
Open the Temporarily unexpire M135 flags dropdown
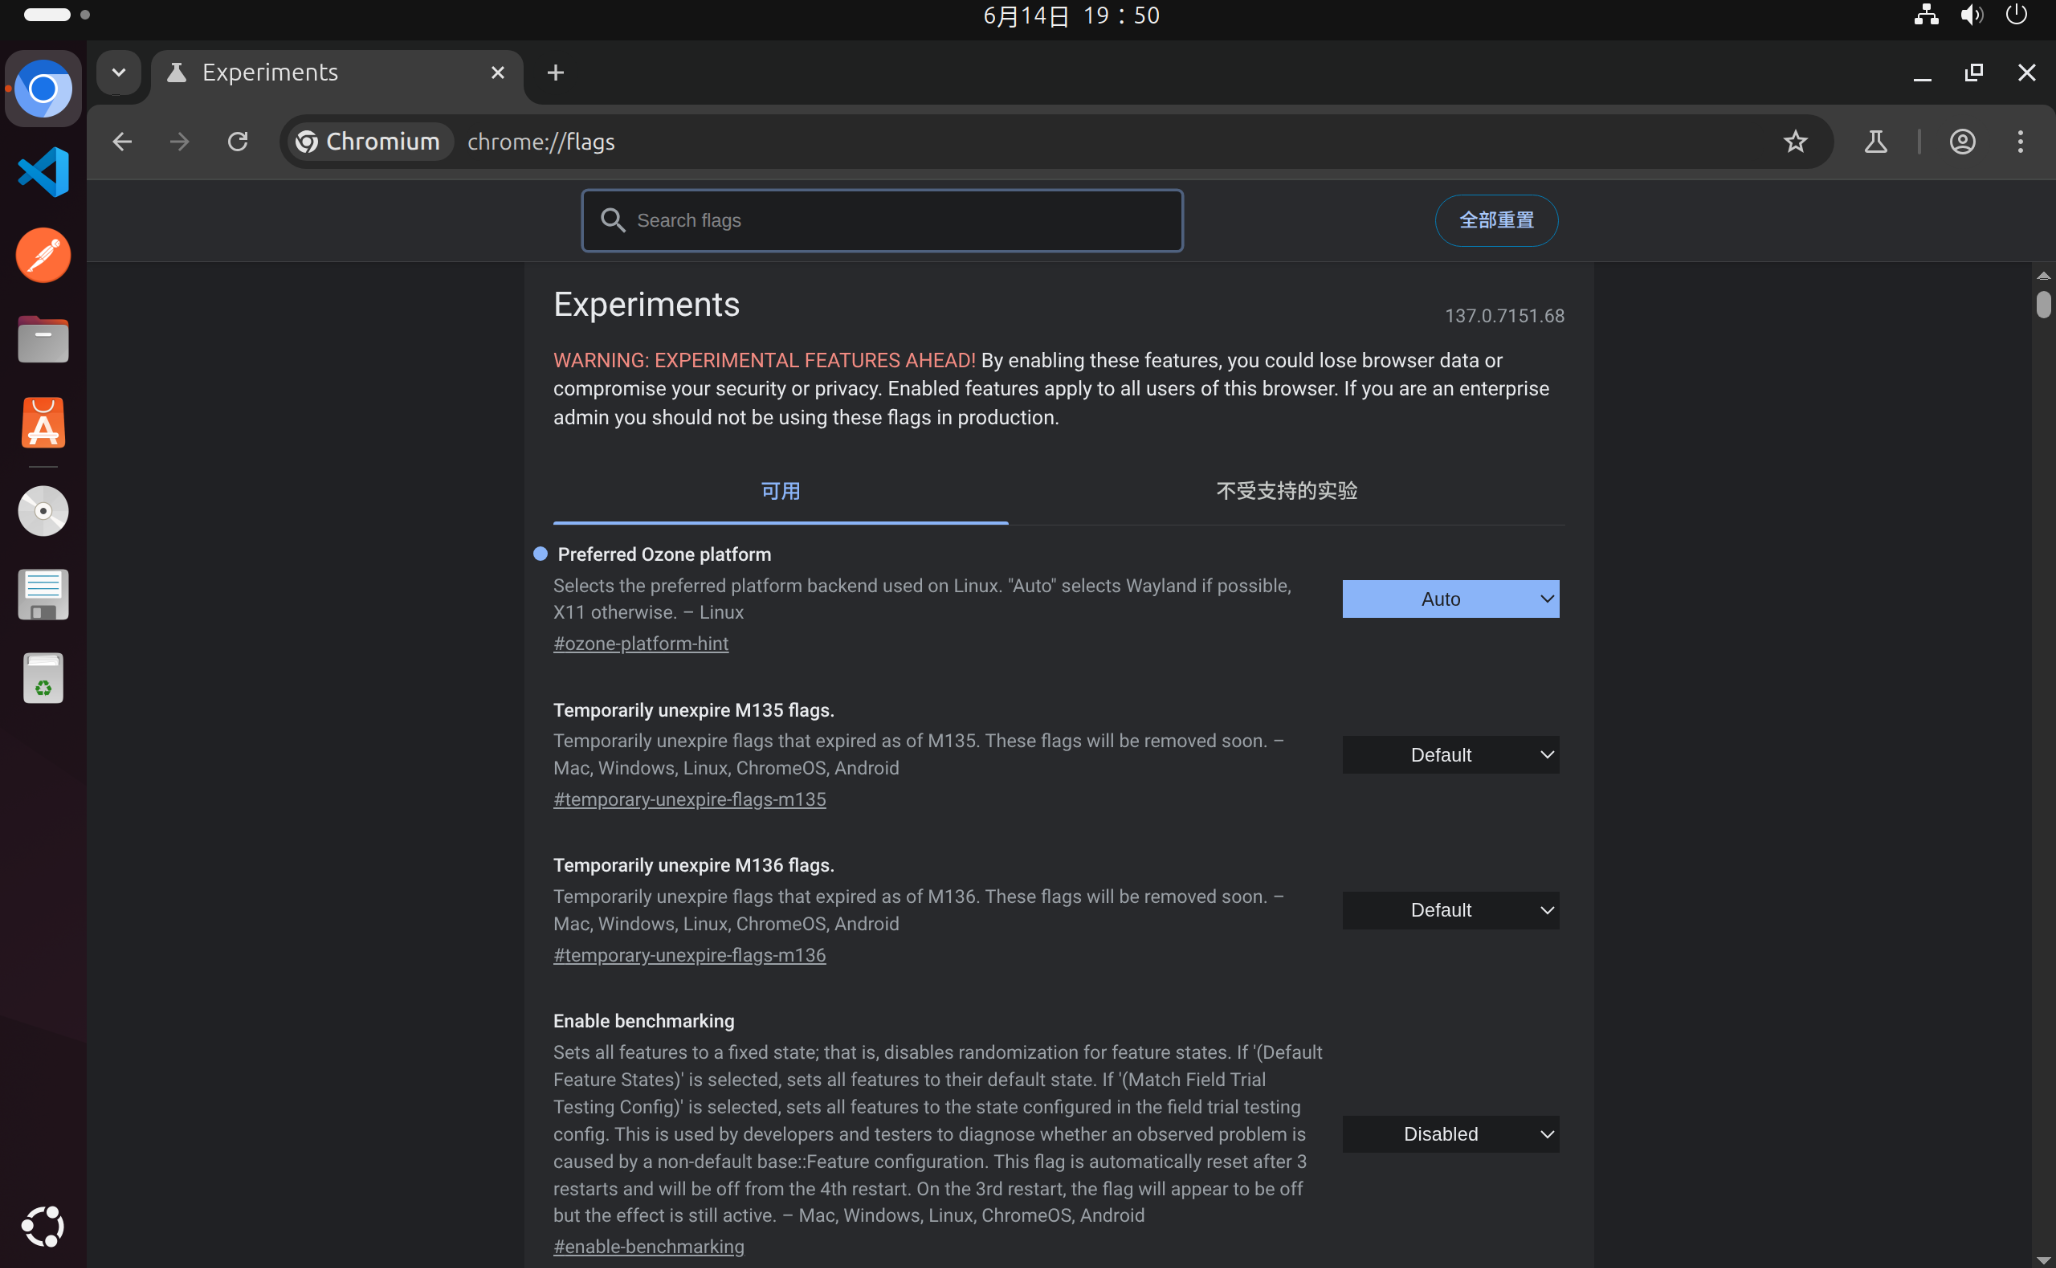[1450, 755]
